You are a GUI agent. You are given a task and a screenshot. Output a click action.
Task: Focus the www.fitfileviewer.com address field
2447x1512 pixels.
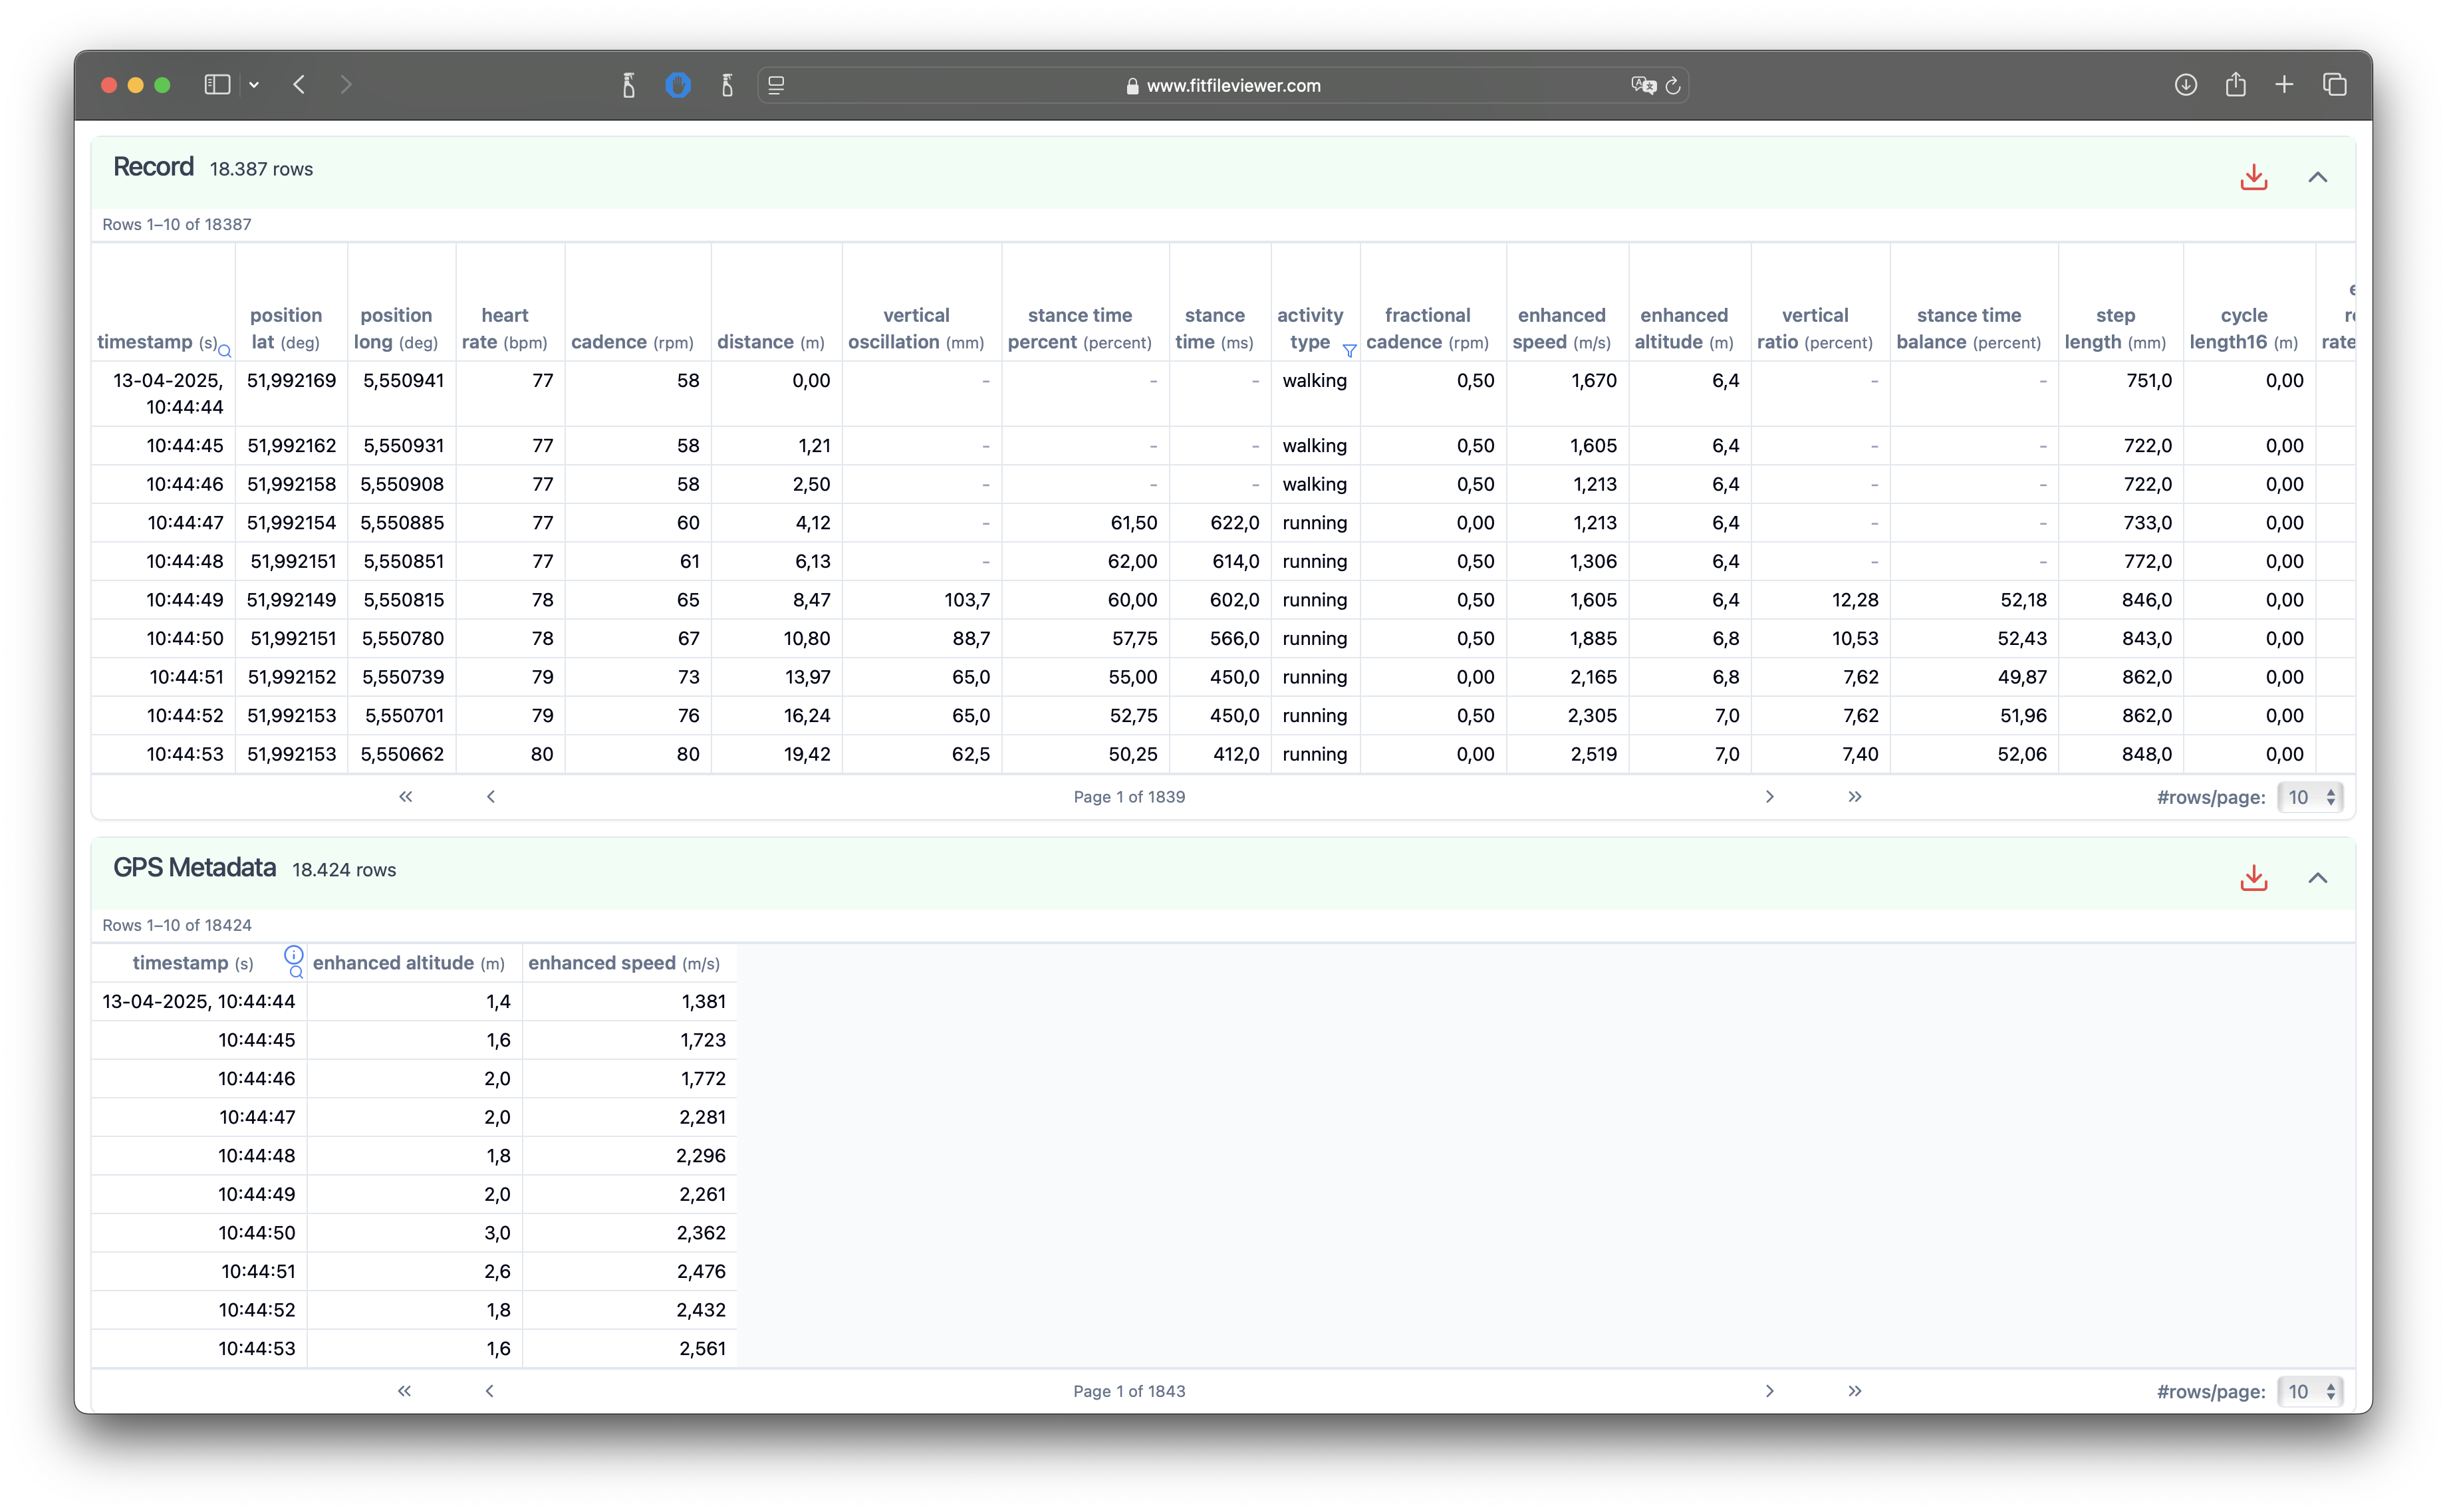click(x=1222, y=85)
